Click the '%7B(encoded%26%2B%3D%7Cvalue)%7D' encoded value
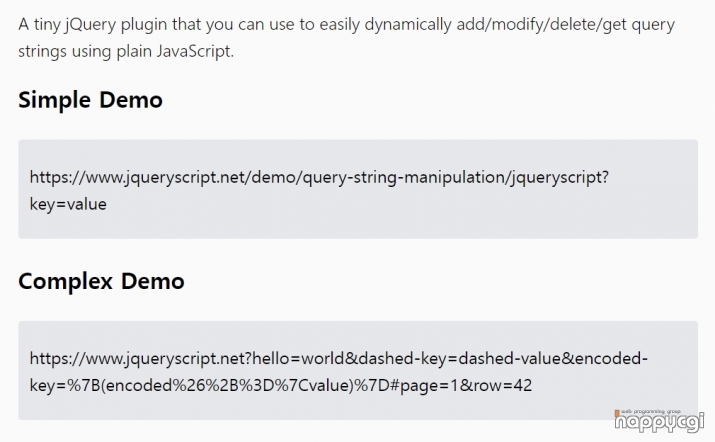Screen dimensions: 715x442 [x=228, y=386]
